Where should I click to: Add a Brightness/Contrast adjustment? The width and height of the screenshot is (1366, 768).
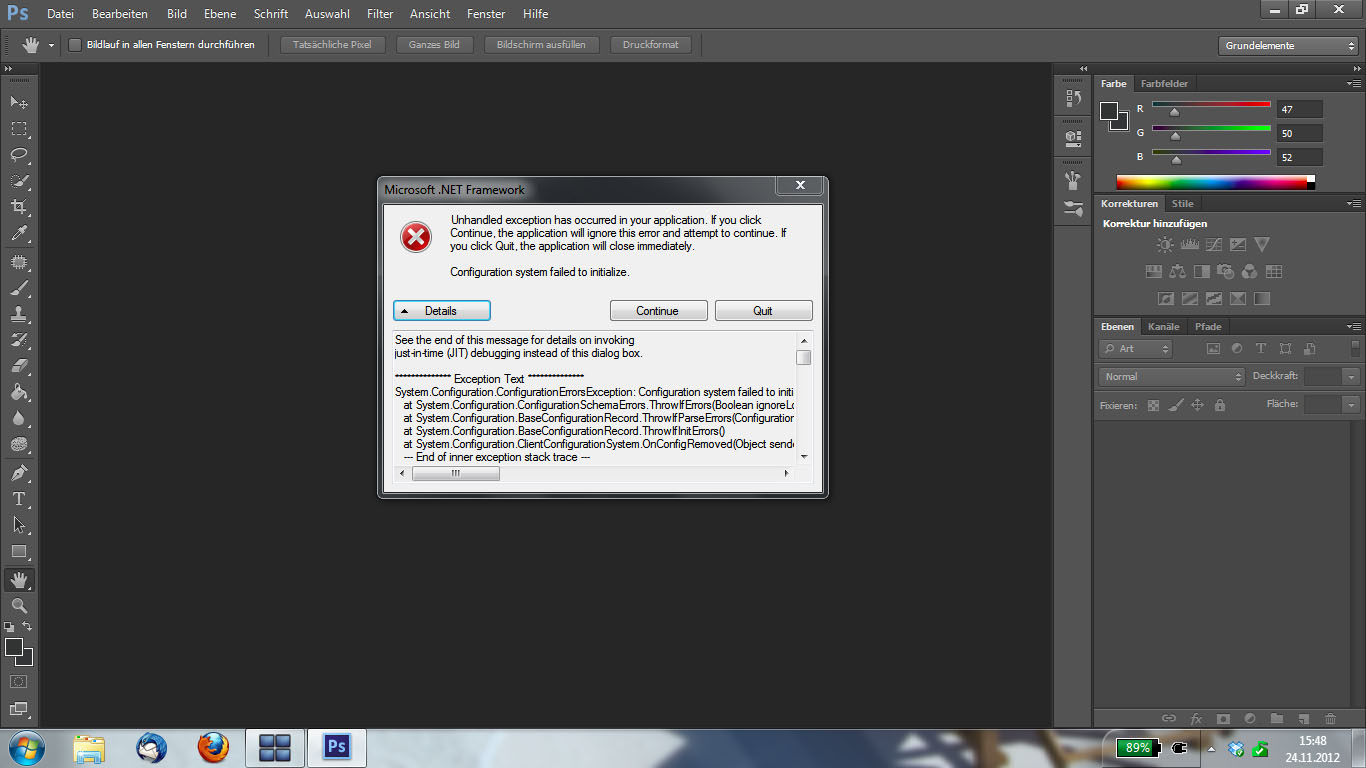[1165, 244]
